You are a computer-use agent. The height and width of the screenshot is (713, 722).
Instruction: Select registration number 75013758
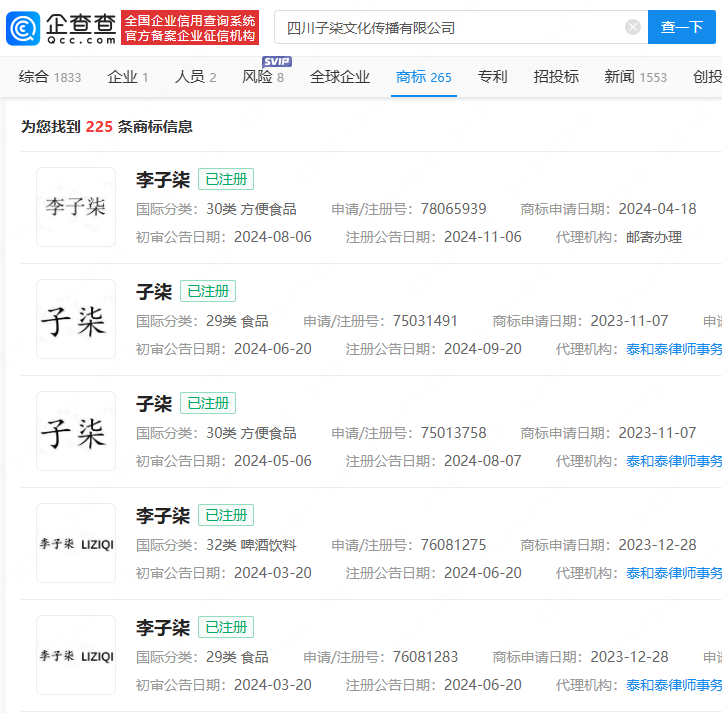click(x=454, y=433)
